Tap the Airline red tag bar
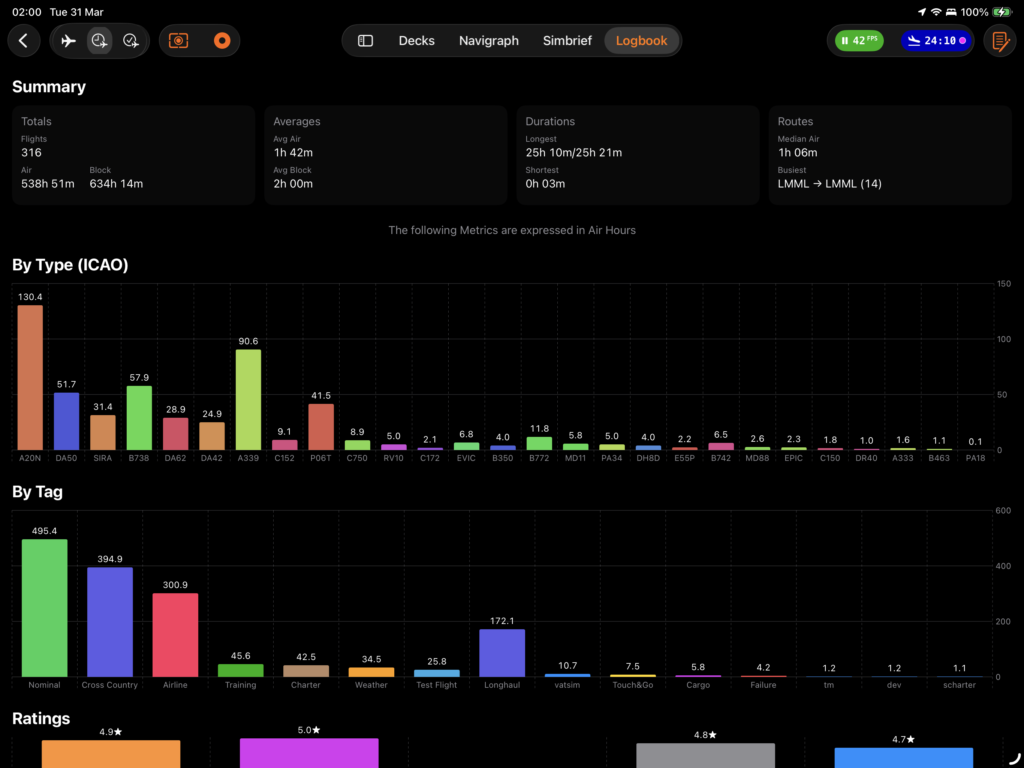The image size is (1024, 768). click(175, 635)
